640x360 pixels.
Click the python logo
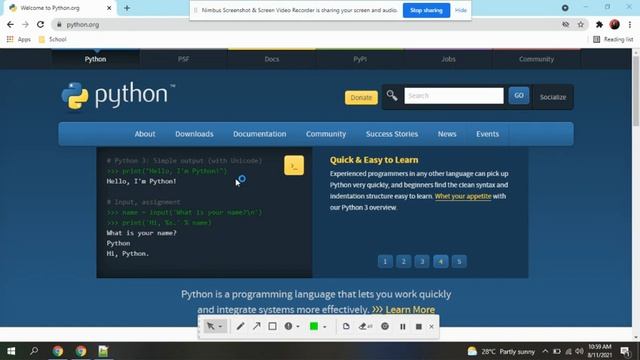click(118, 96)
